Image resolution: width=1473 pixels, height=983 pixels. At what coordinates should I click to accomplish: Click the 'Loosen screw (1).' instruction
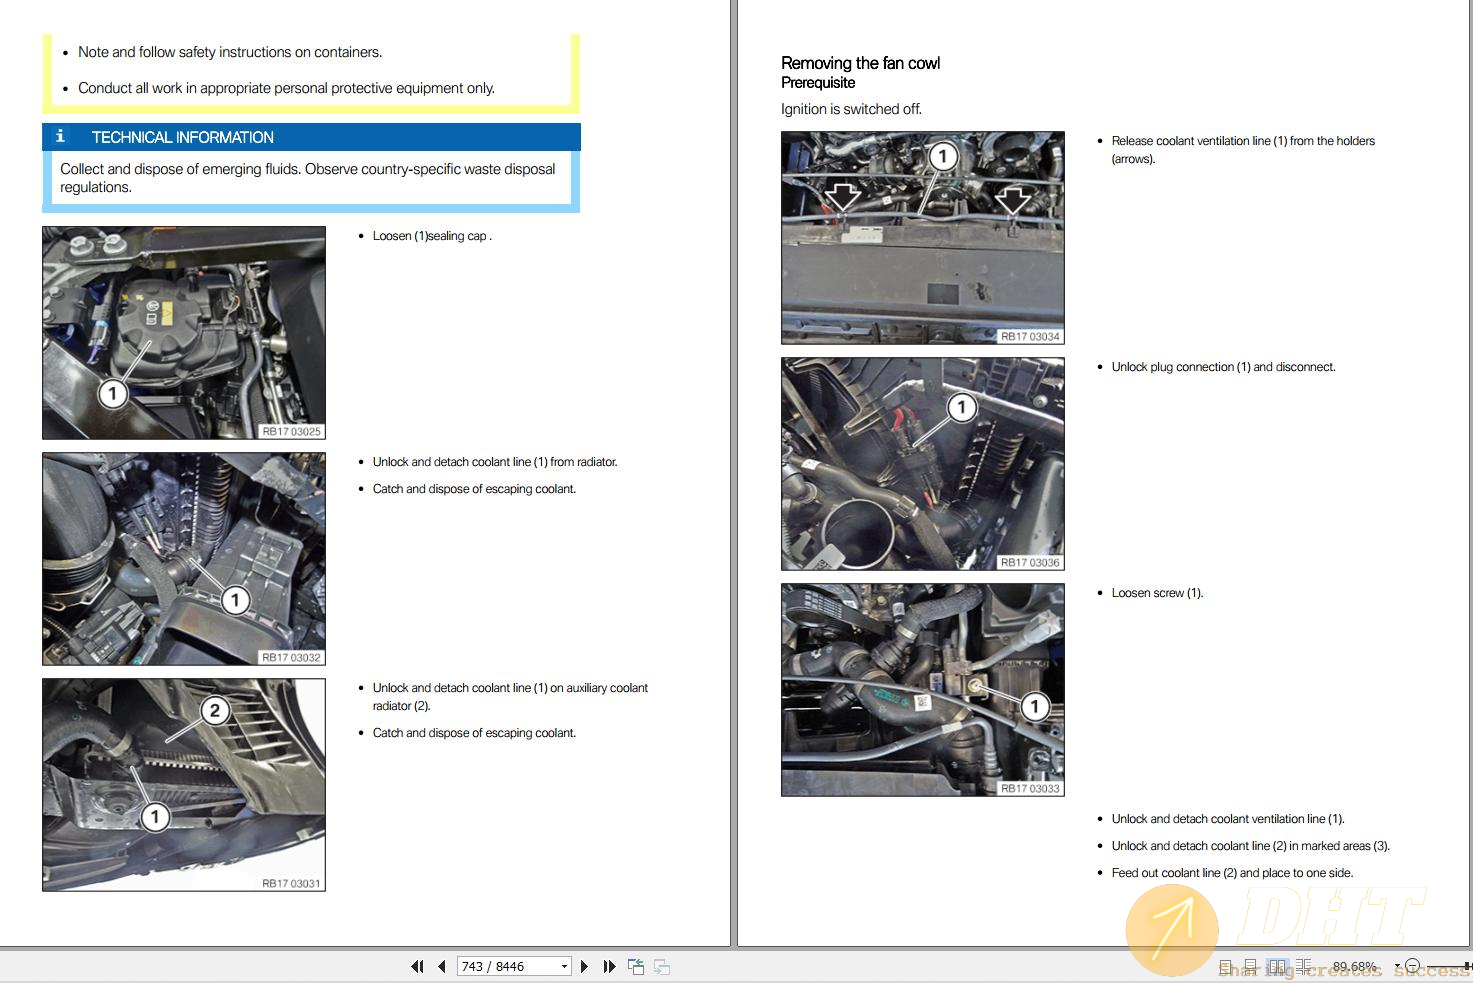tap(1157, 593)
